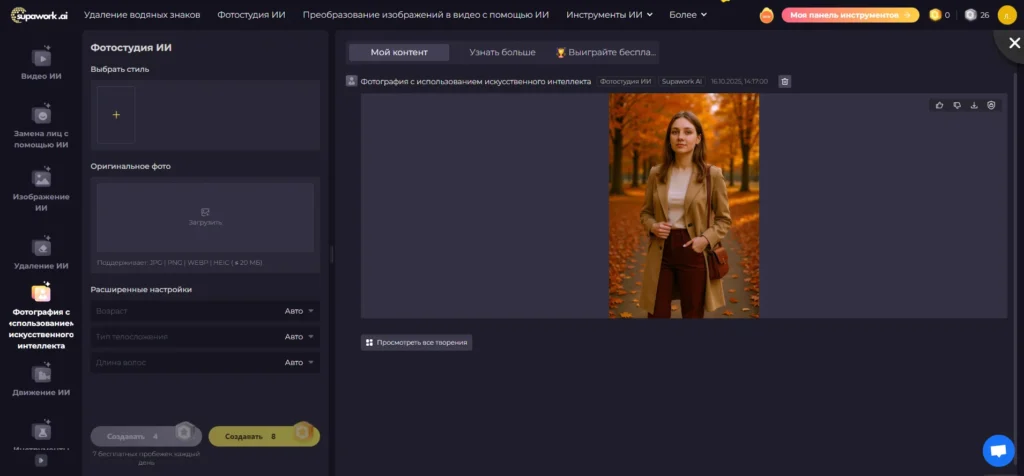Expand the Инструменты ИИ menu
This screenshot has width=1024, height=476.
coord(609,14)
